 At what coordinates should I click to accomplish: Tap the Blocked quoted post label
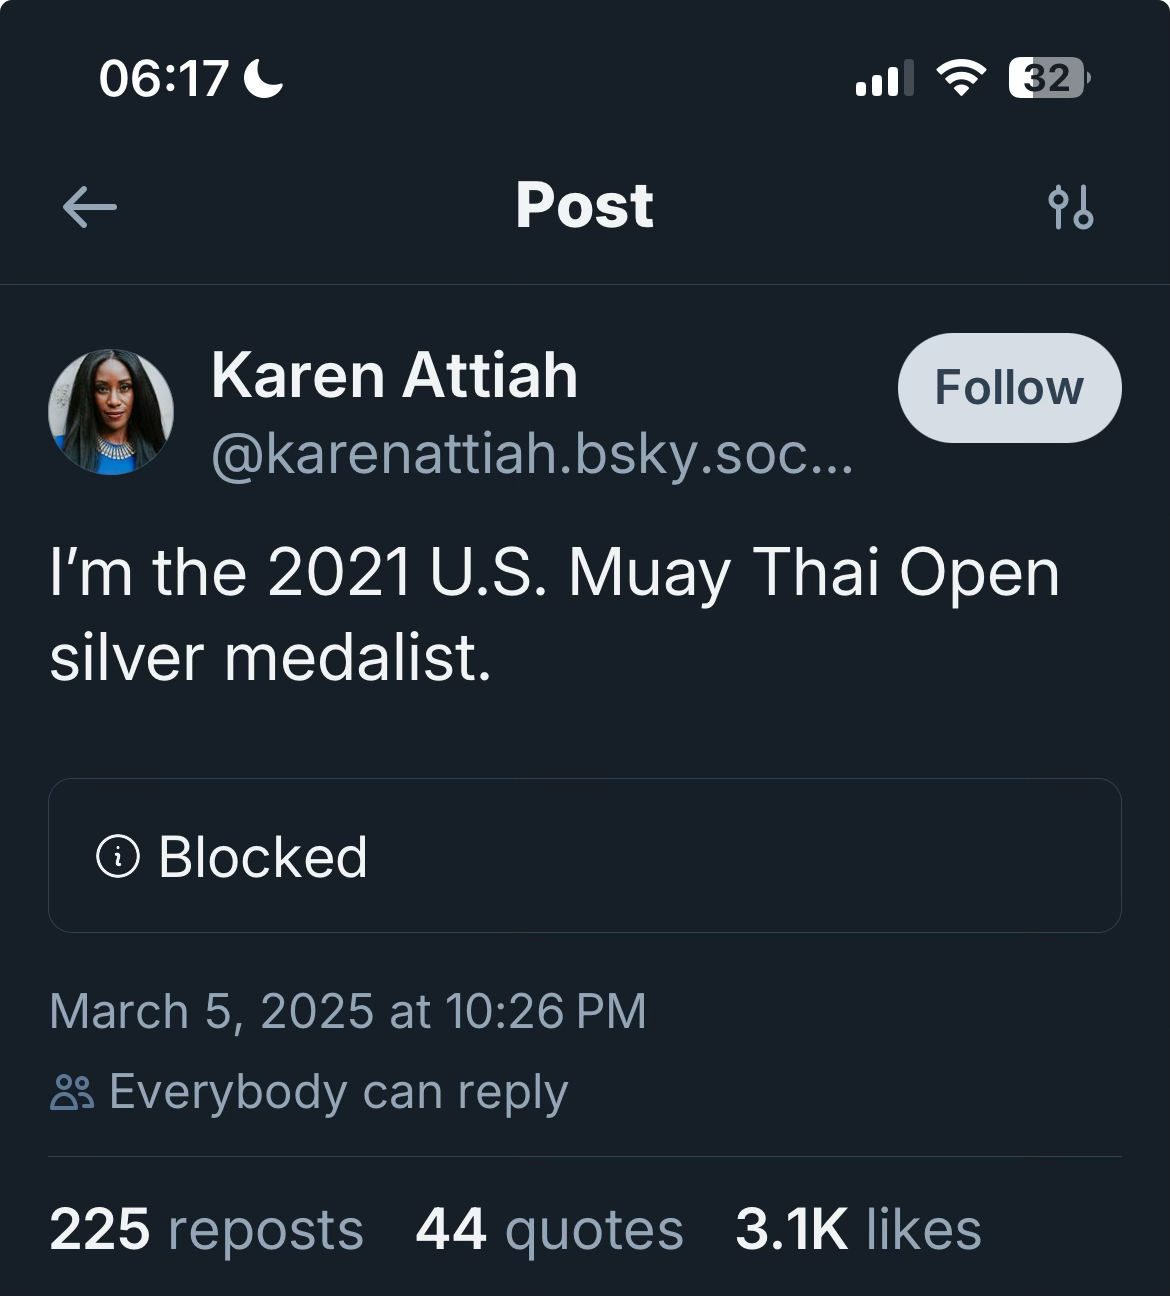(x=263, y=857)
